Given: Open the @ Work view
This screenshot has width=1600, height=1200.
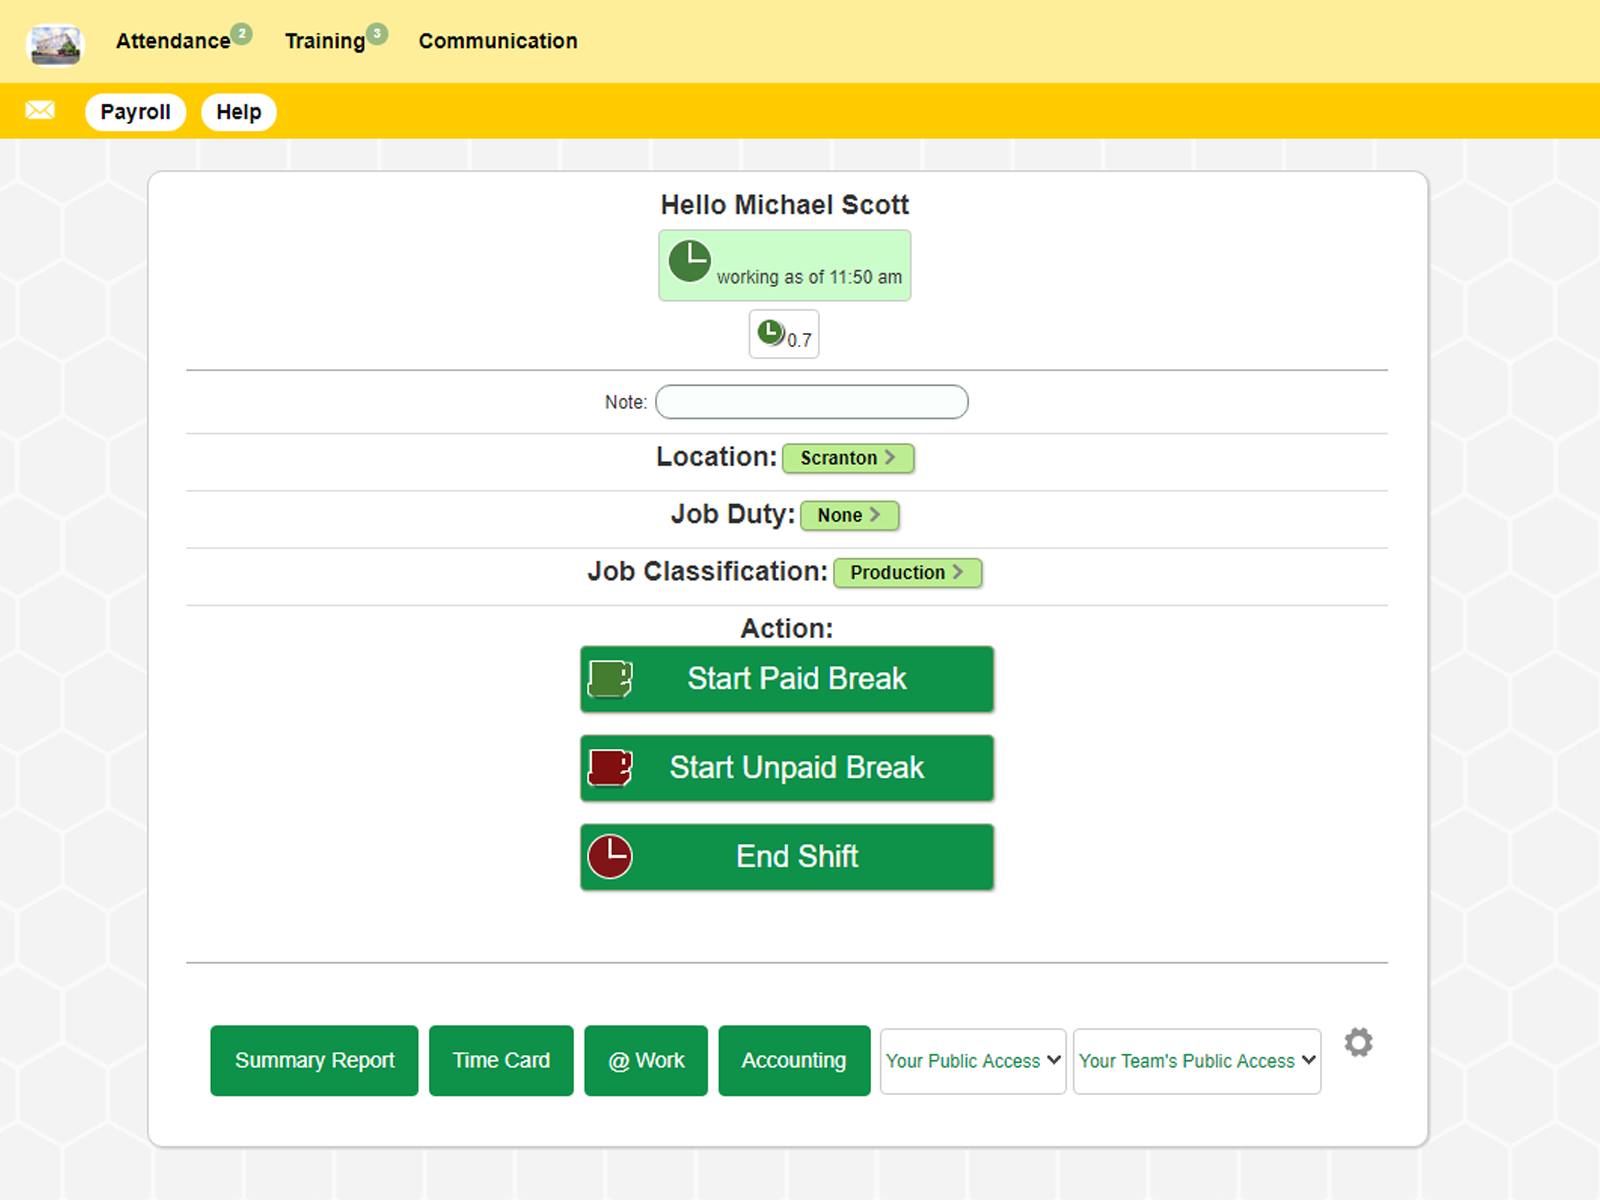Looking at the screenshot, I should (x=646, y=1061).
